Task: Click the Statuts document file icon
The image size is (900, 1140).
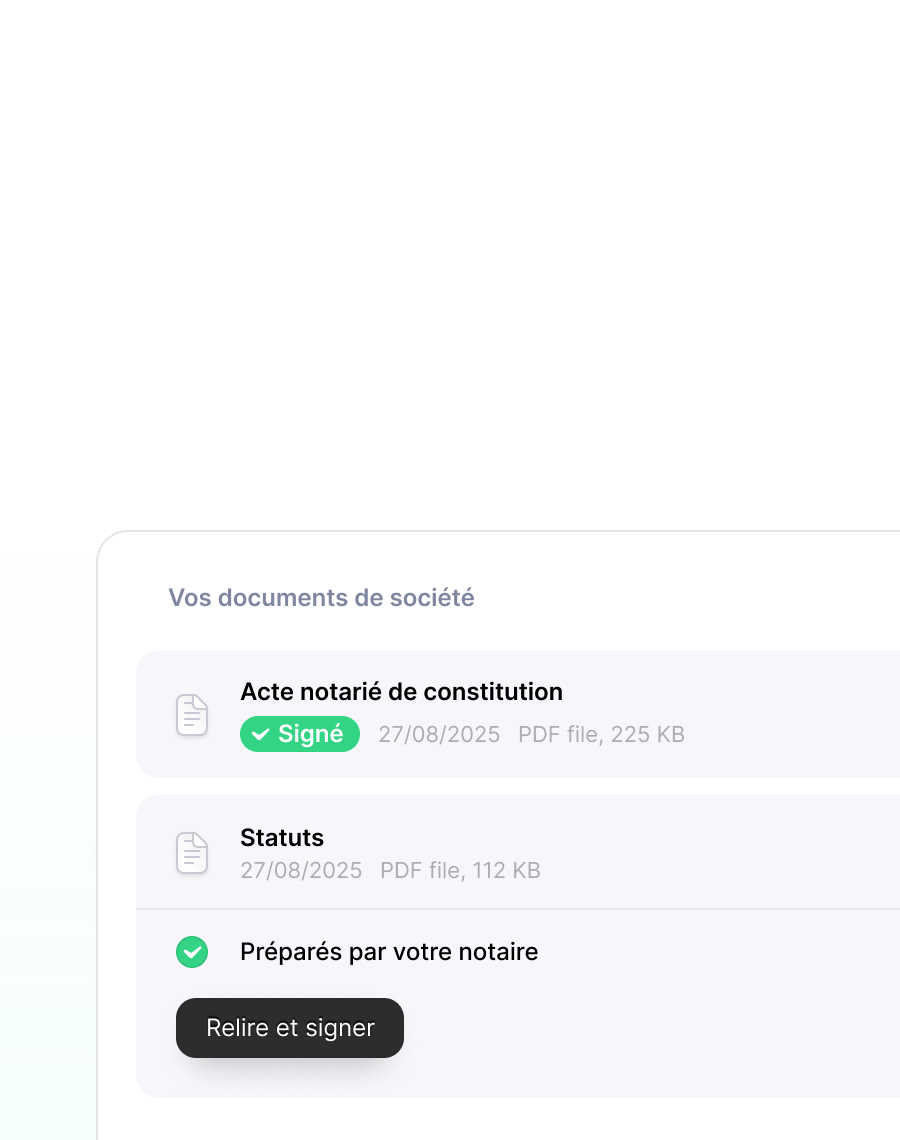Action: pyautogui.click(x=192, y=853)
